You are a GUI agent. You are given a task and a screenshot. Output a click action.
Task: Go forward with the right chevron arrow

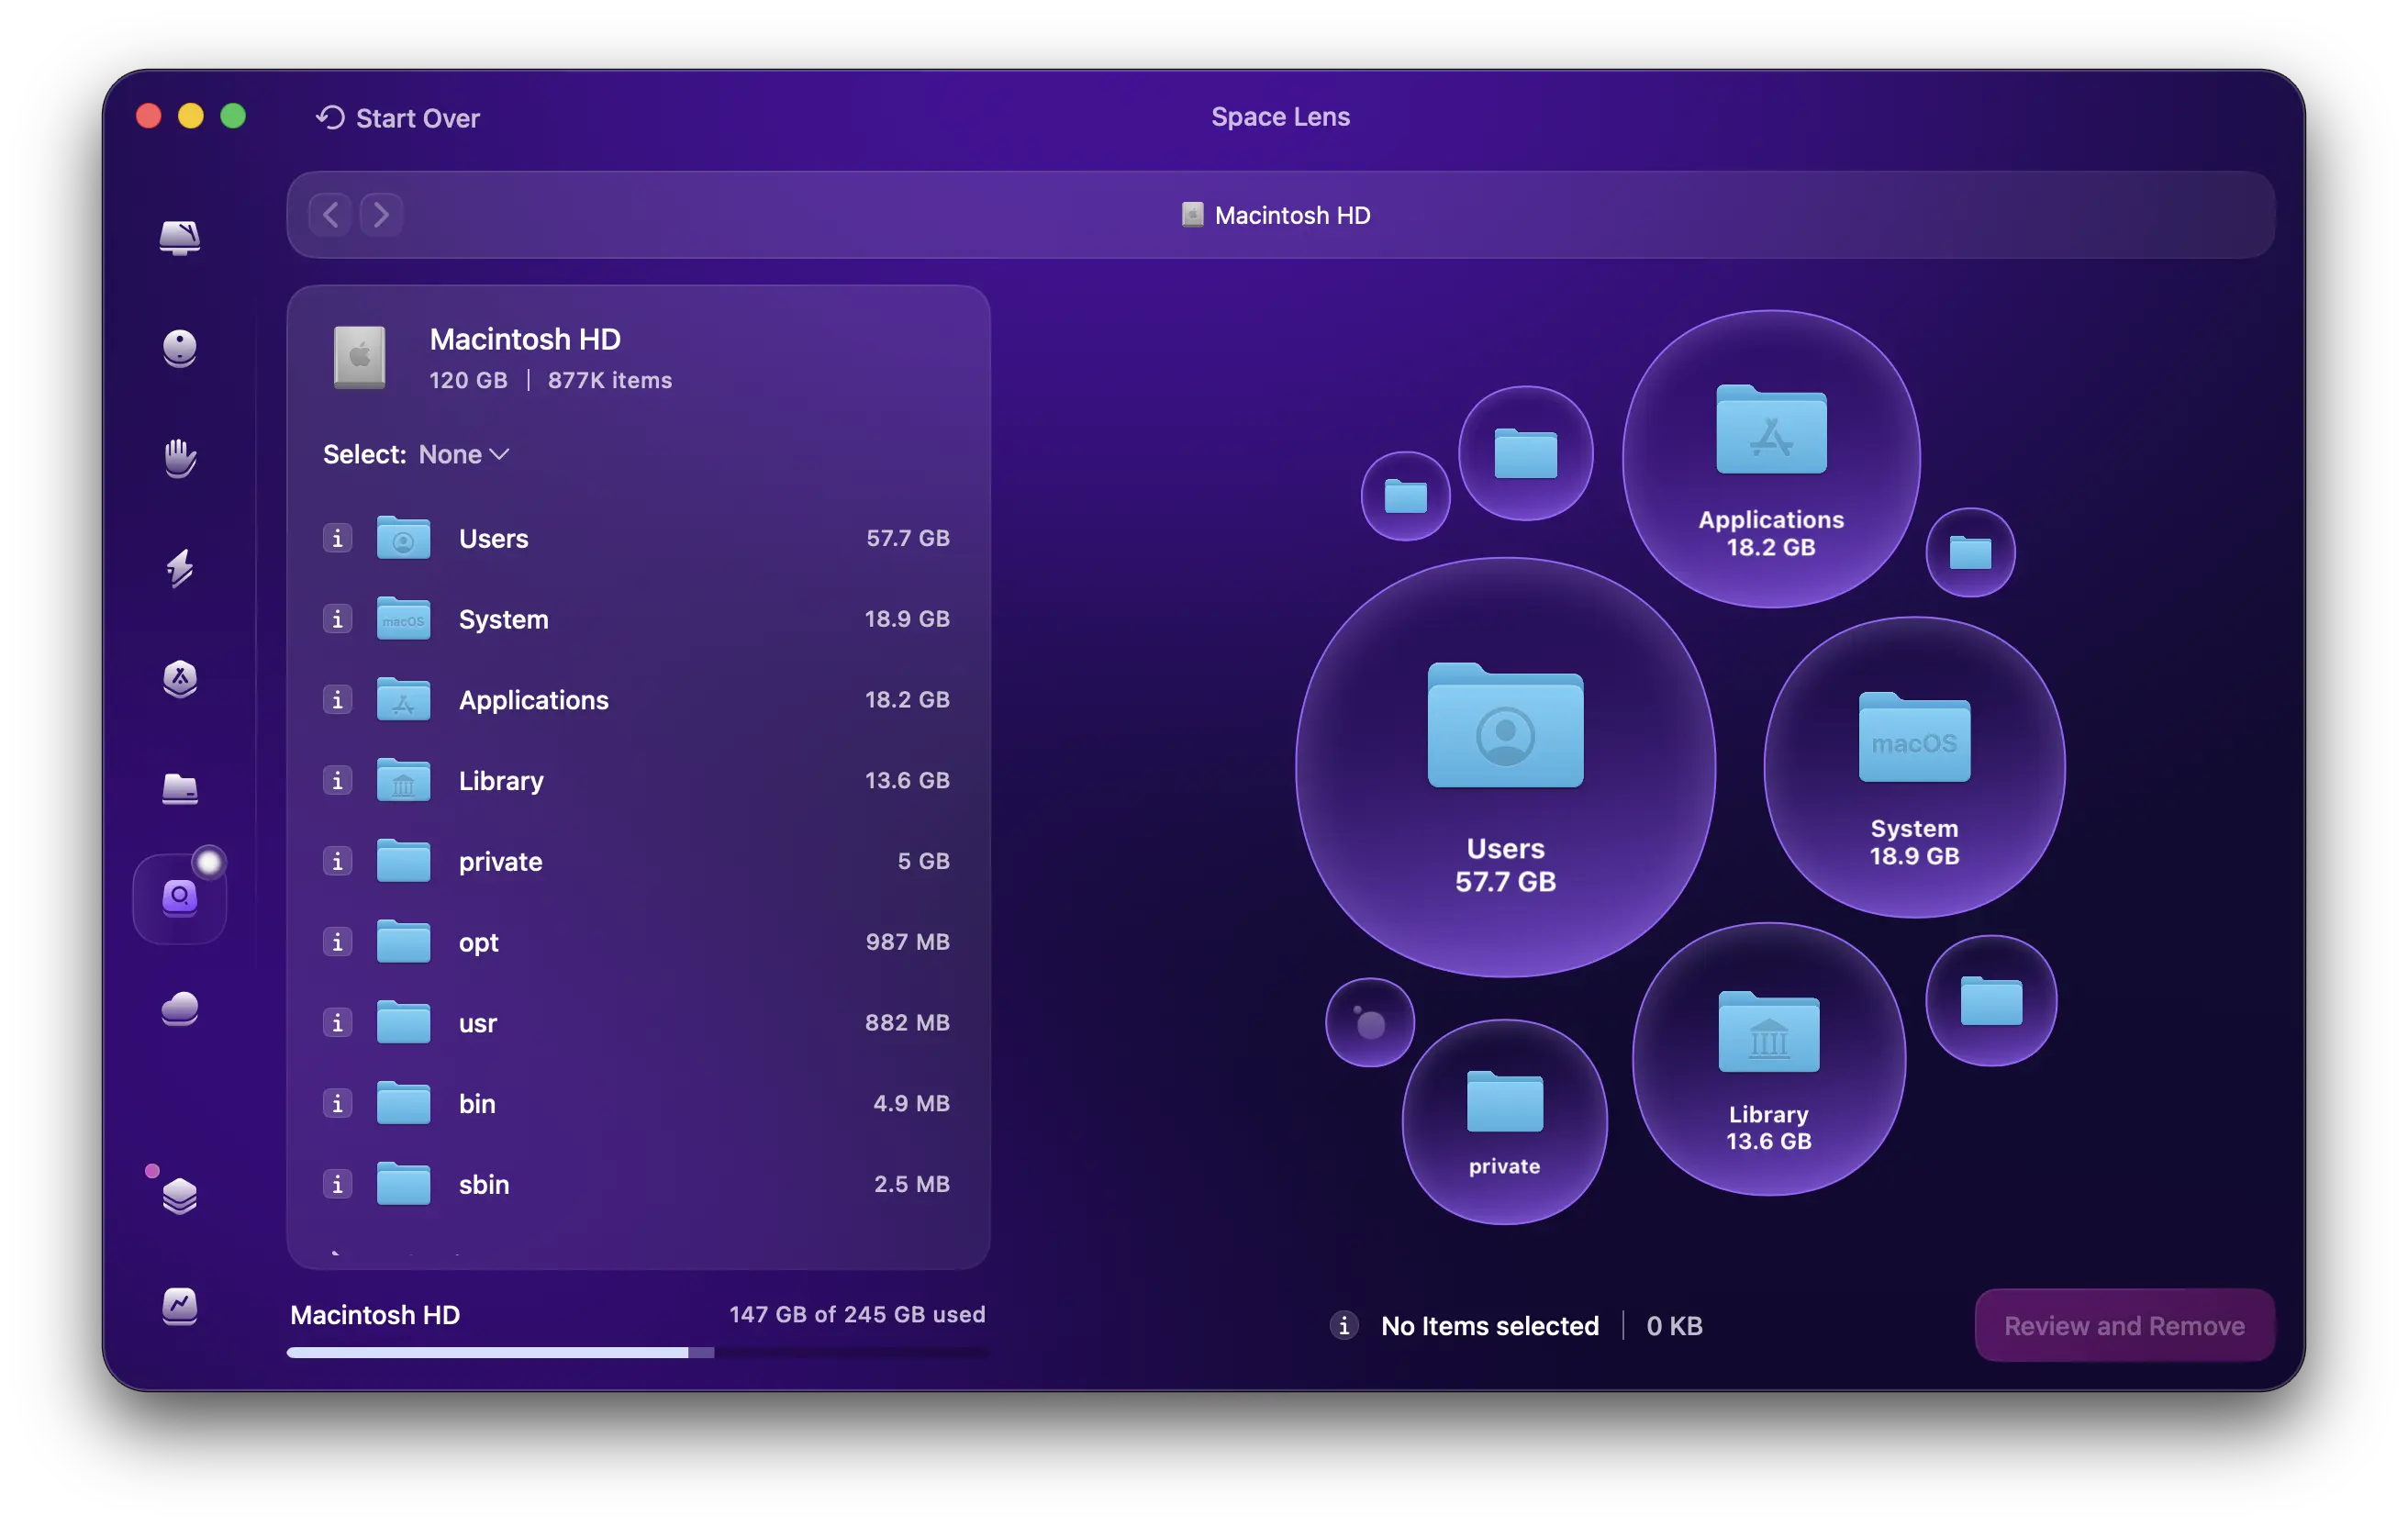382,214
